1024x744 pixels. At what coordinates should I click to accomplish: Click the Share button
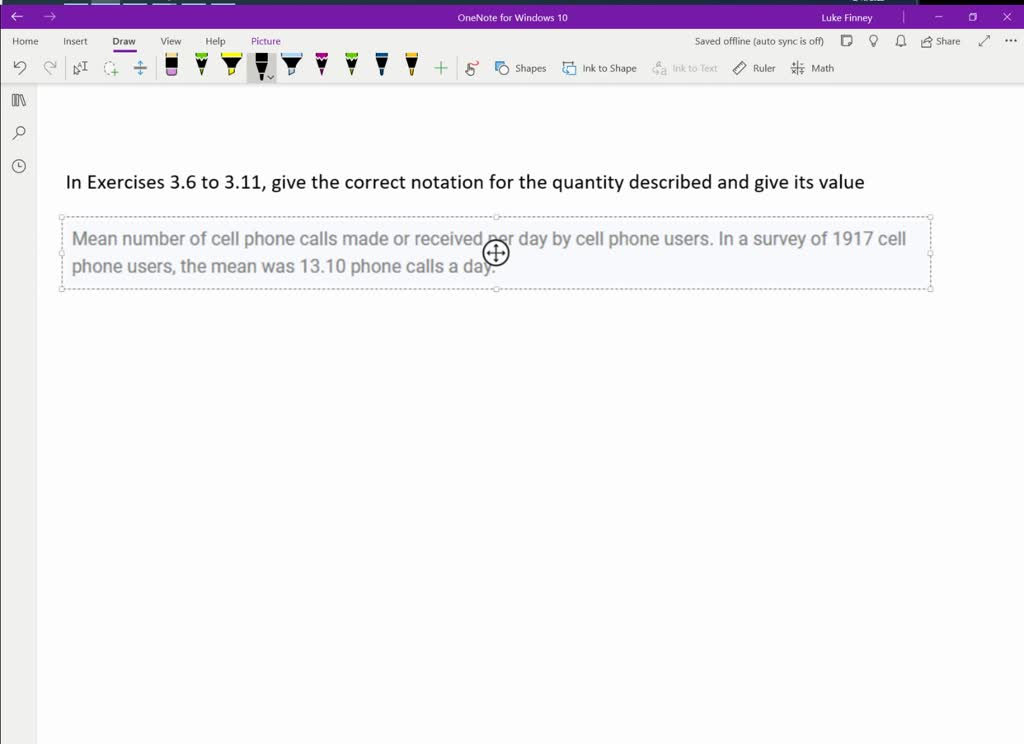coord(942,41)
